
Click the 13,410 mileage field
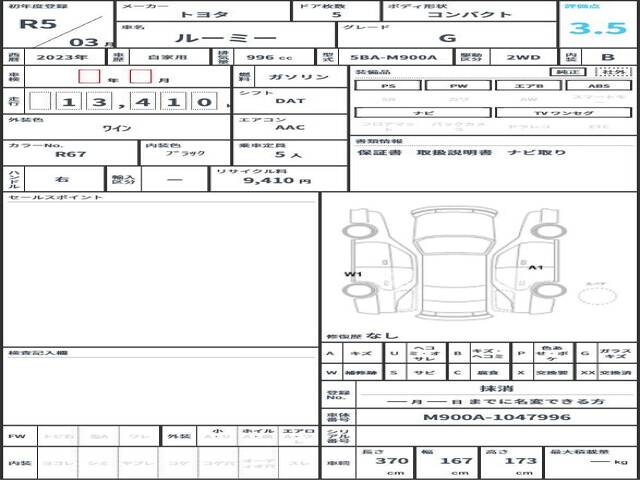[122, 101]
